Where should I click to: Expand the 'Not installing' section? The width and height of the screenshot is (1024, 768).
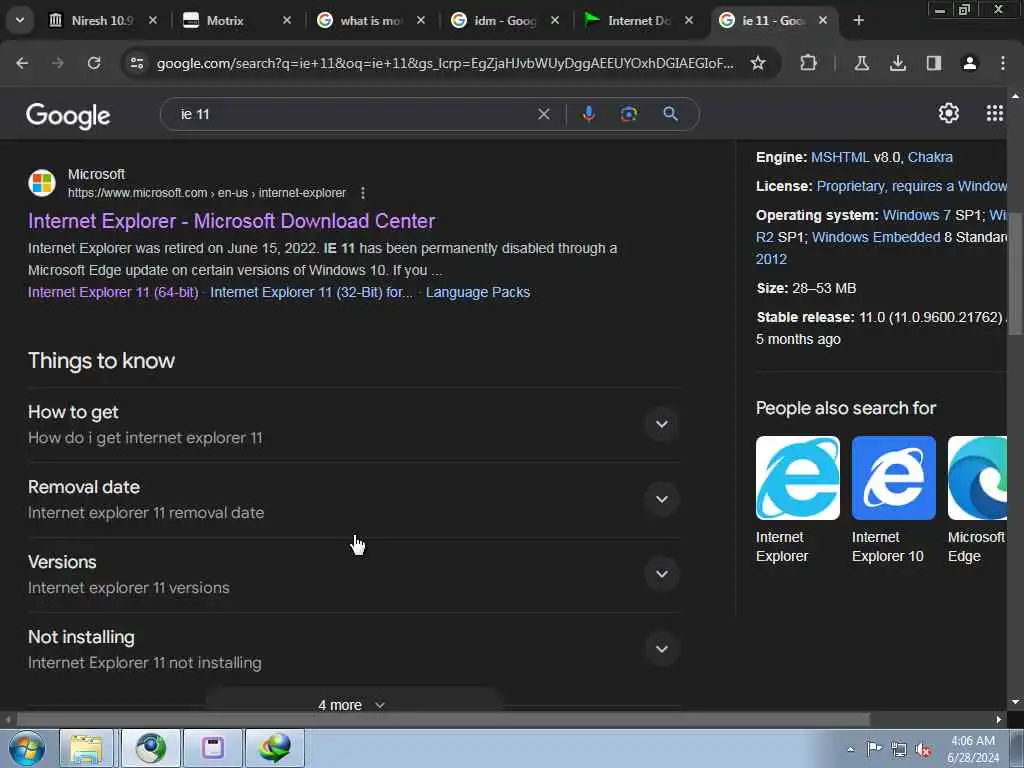tap(354, 649)
